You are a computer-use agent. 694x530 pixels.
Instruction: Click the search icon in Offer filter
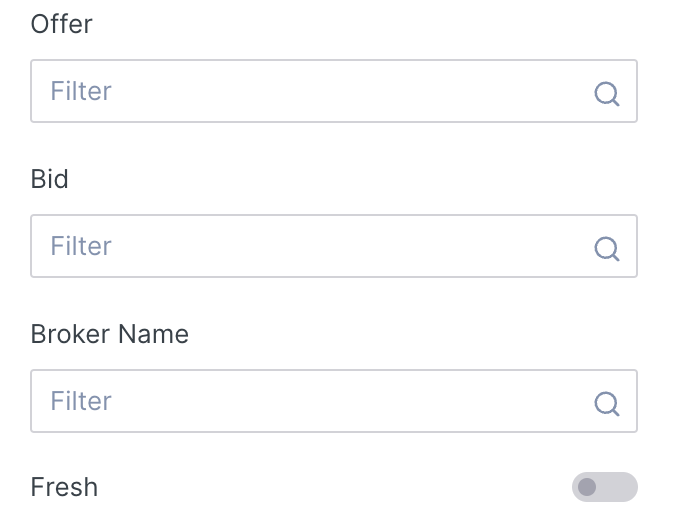607,94
